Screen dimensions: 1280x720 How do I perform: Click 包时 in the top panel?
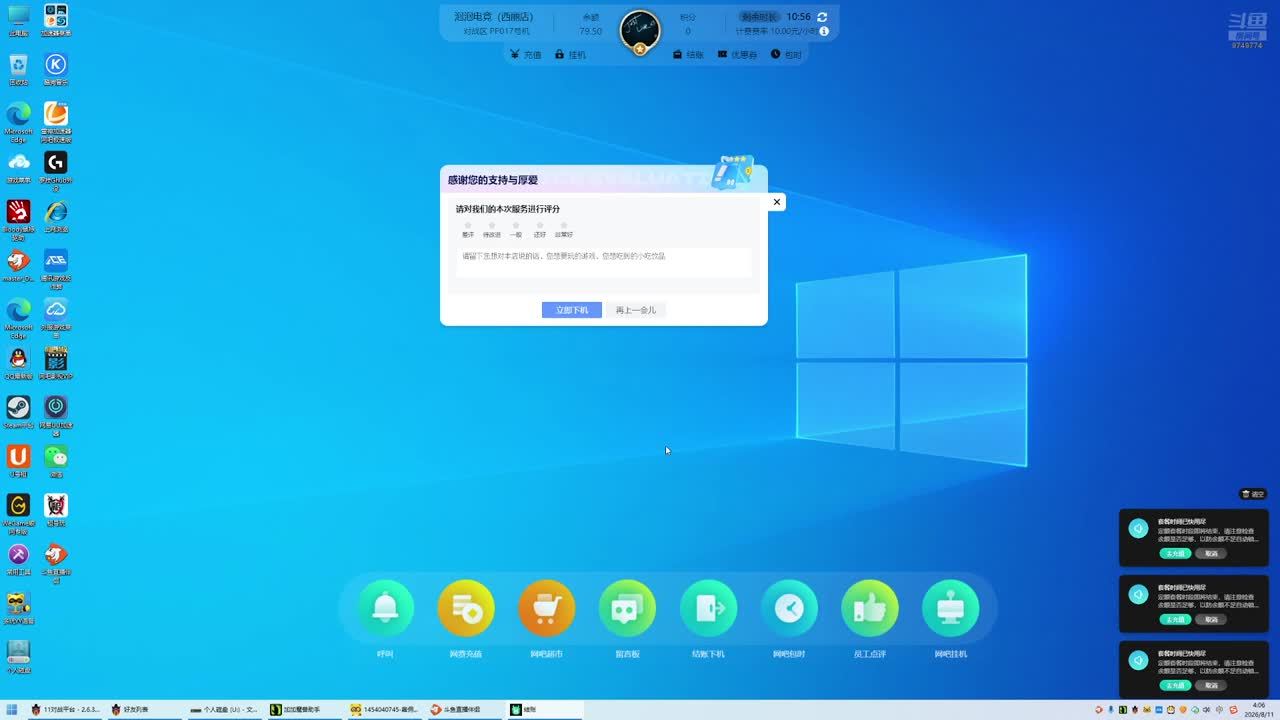click(787, 55)
